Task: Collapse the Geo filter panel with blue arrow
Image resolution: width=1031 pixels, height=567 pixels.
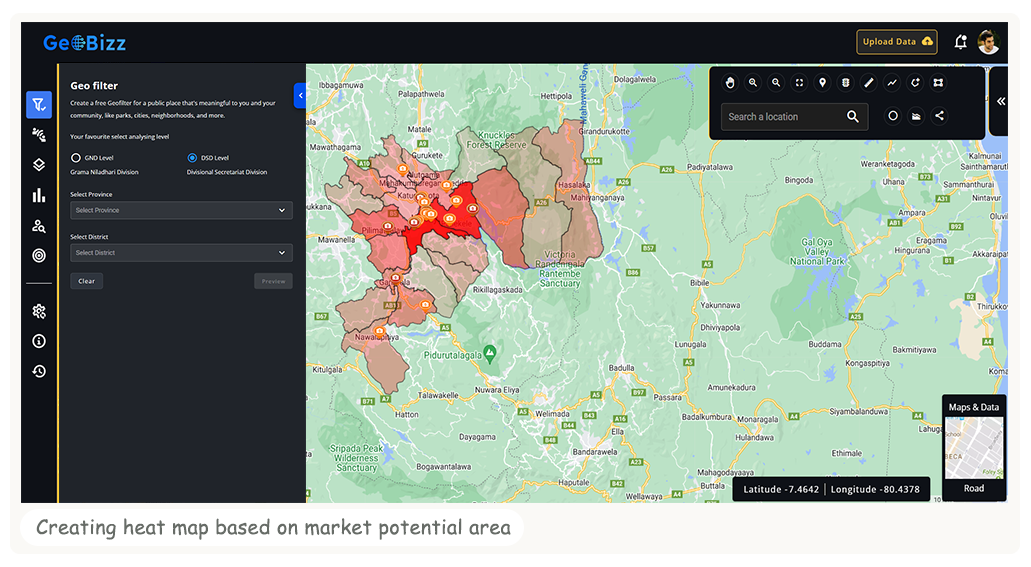Action: (300, 96)
